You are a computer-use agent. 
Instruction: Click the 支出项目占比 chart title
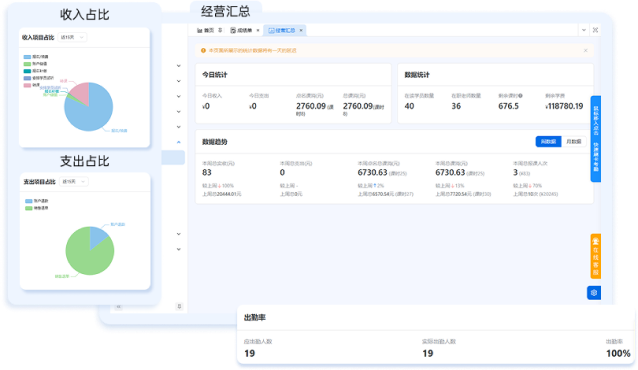[39, 182]
